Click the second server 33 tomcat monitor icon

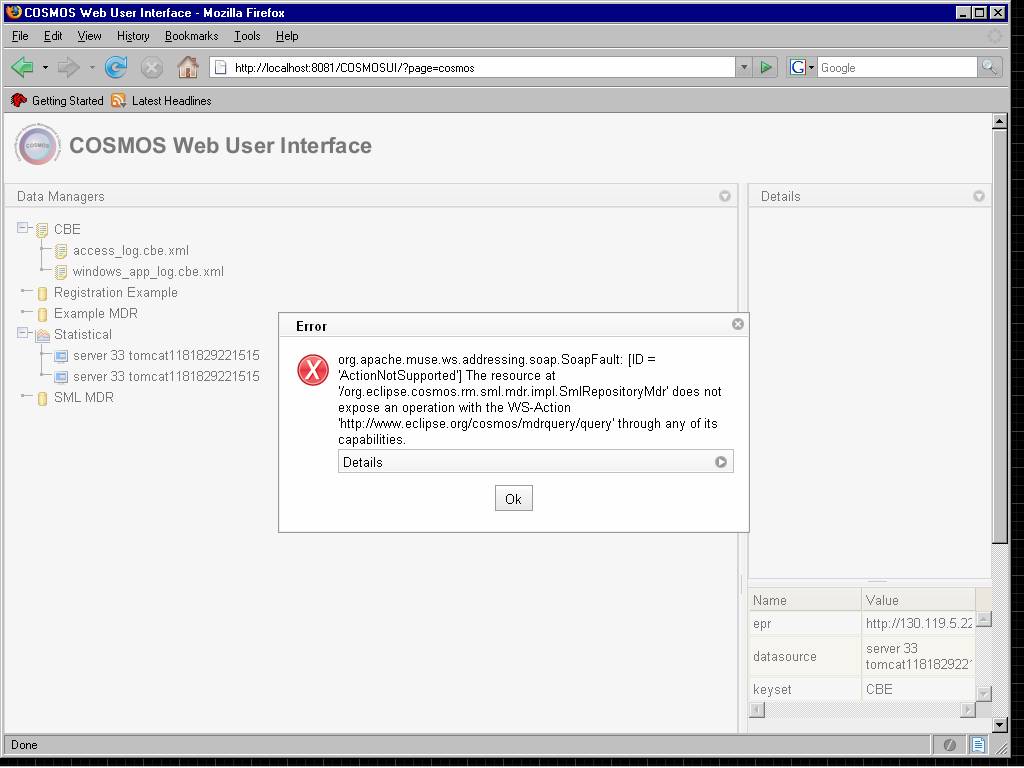[61, 377]
